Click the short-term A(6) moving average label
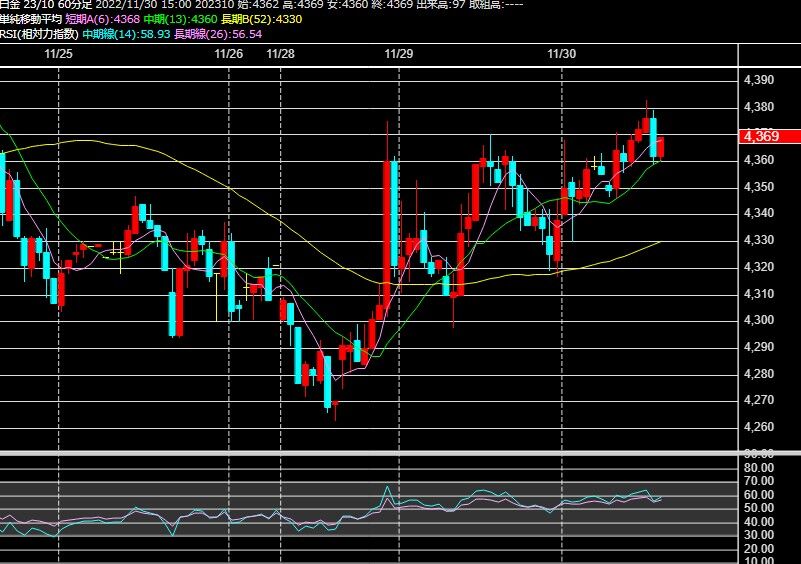This screenshot has height=564, width=801. [x=102, y=19]
